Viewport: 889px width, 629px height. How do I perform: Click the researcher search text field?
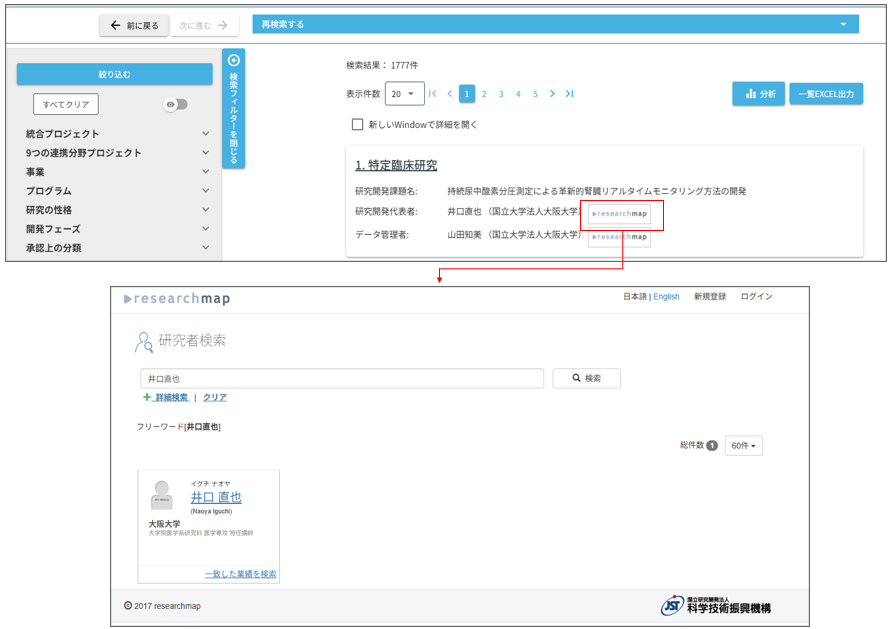tap(341, 379)
